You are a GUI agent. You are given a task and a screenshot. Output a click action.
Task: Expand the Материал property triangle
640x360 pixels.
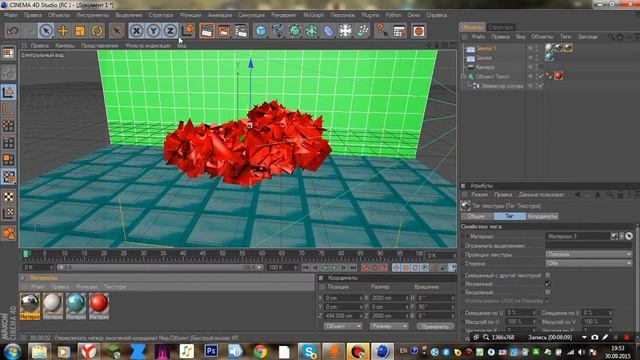click(x=467, y=236)
